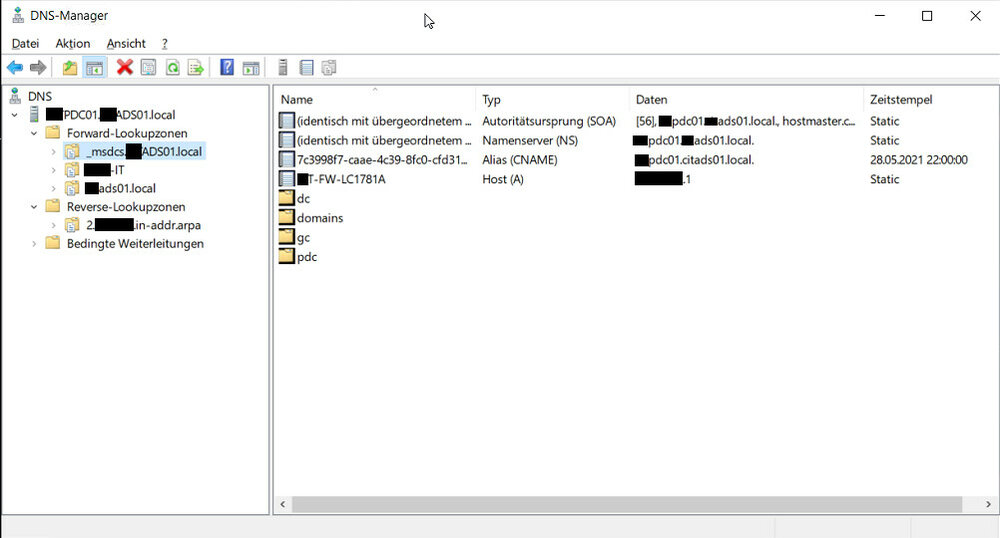Click the folder Up One Level icon
Viewport: 1000px width, 538px height.
pyautogui.click(x=69, y=68)
